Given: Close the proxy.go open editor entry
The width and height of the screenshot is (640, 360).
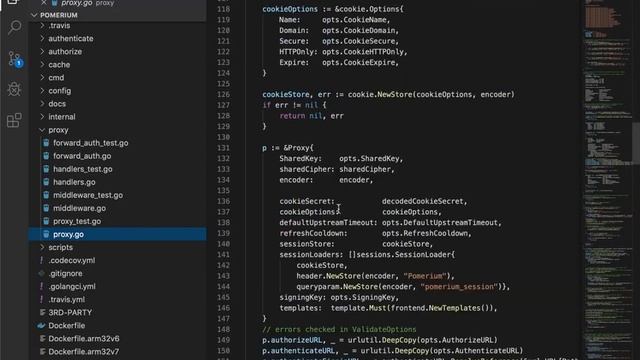Looking at the screenshot, I should 44,3.
